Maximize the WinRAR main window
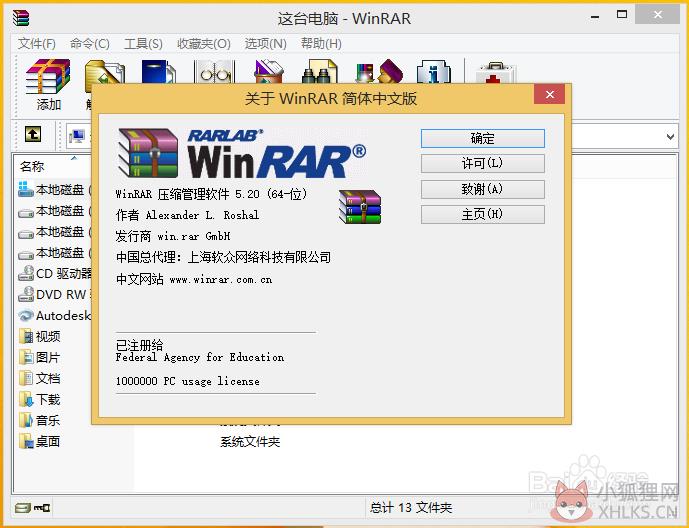 (622, 14)
